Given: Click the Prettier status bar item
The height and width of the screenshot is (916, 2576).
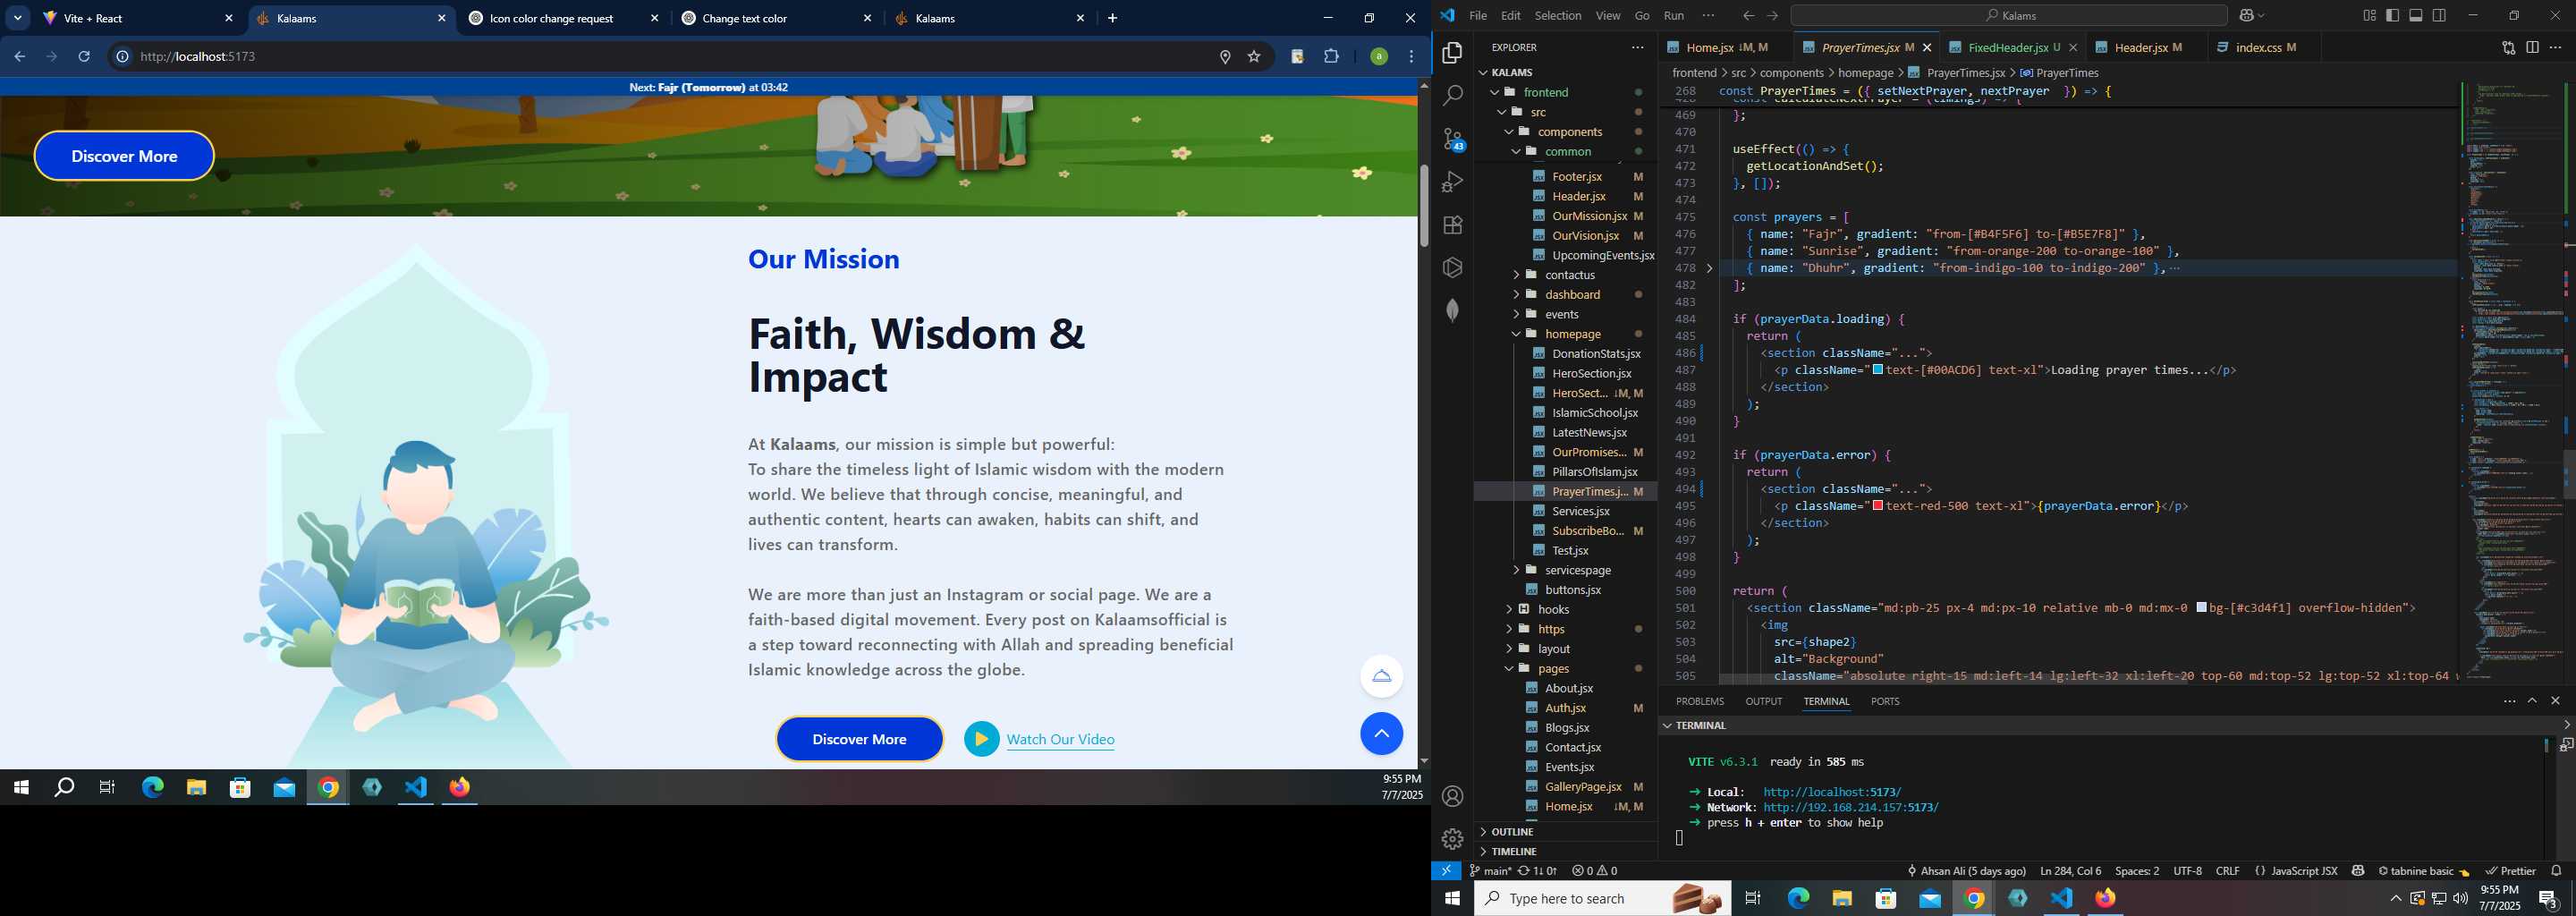Looking at the screenshot, I should [x=2510, y=871].
